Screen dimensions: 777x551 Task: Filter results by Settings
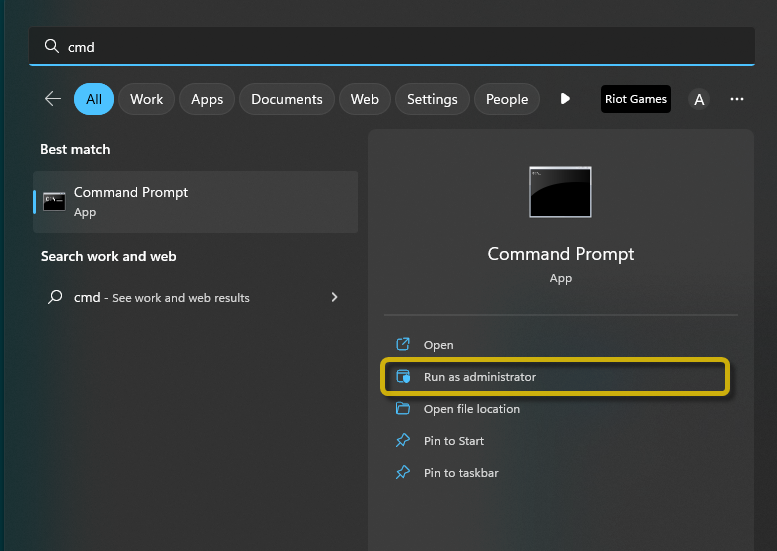click(x=432, y=99)
